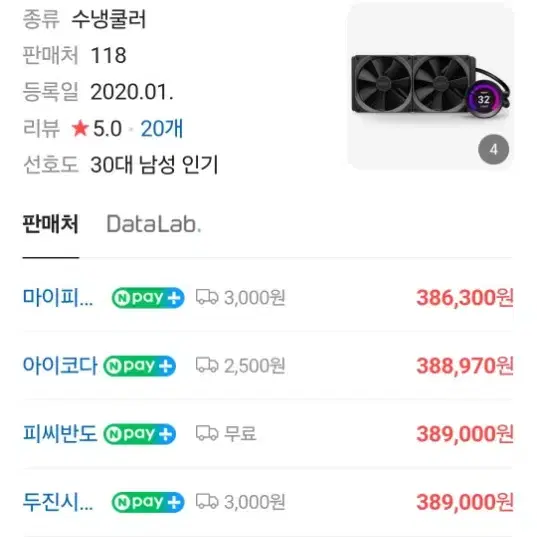Switch to the DataLab tab

(x=154, y=224)
